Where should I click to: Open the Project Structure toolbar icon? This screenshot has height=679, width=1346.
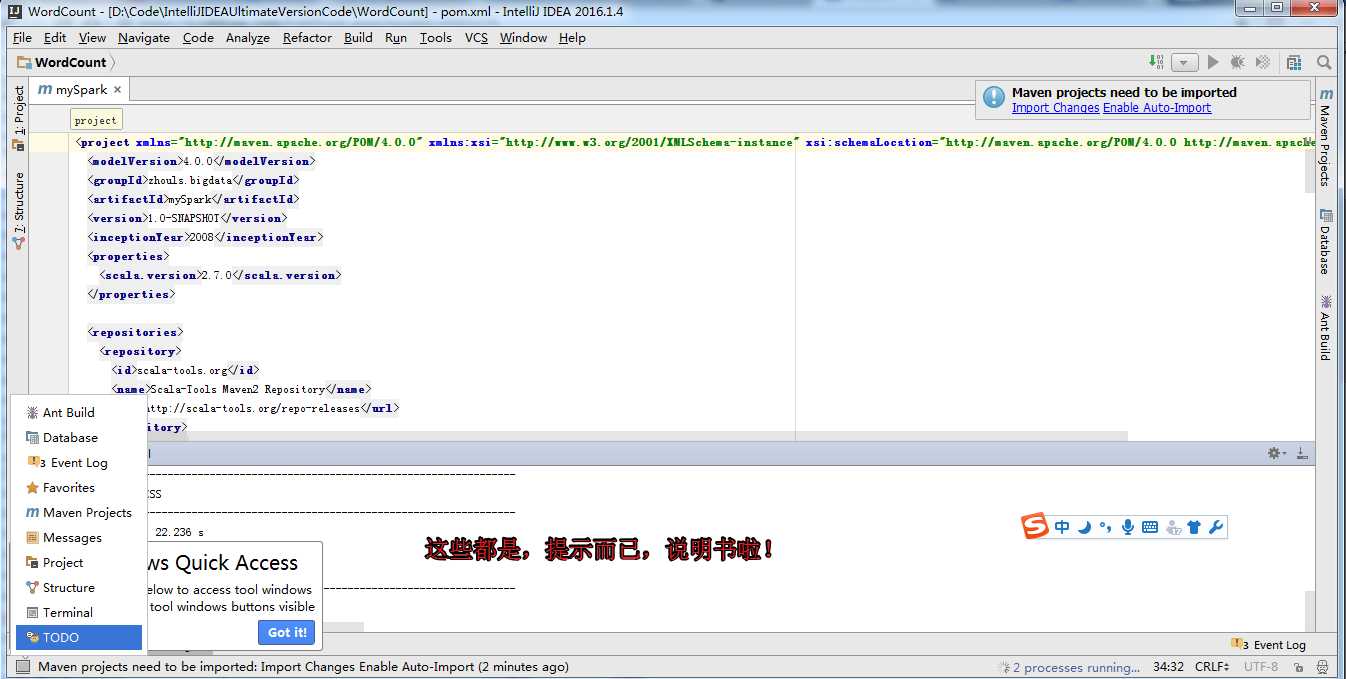pos(1294,62)
